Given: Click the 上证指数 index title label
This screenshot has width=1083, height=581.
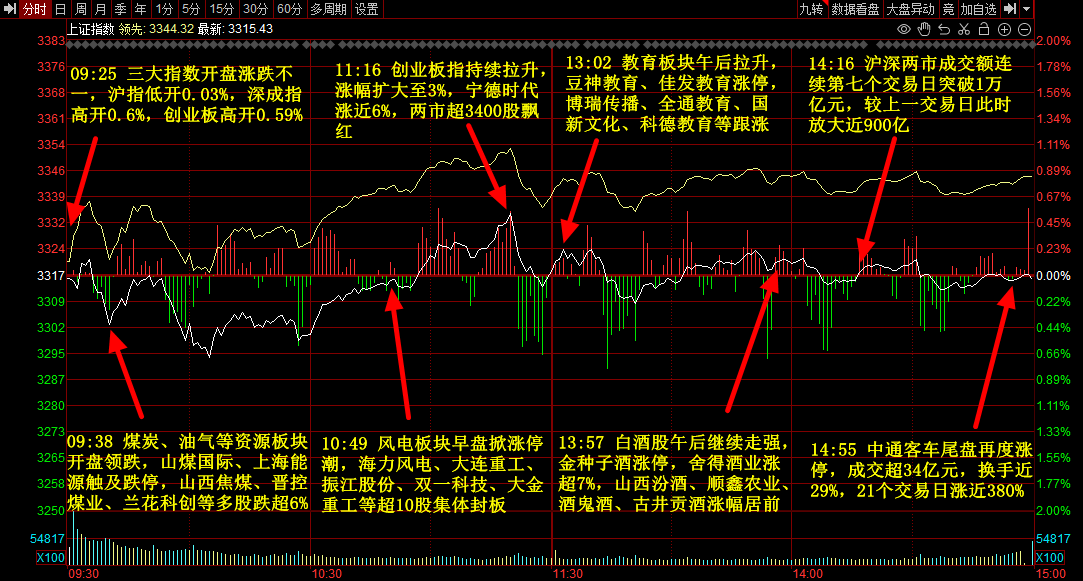Looking at the screenshot, I should (91, 28).
